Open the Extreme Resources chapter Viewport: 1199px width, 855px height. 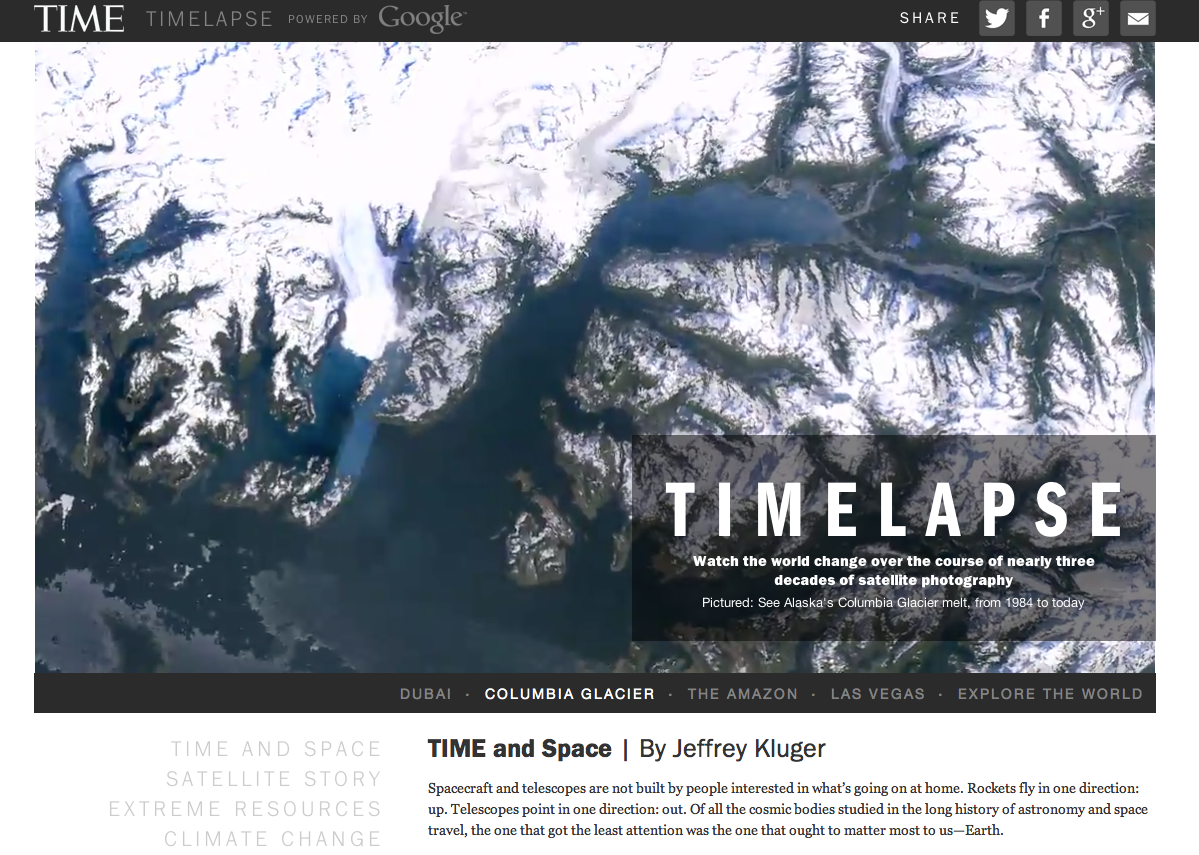pyautogui.click(x=245, y=808)
